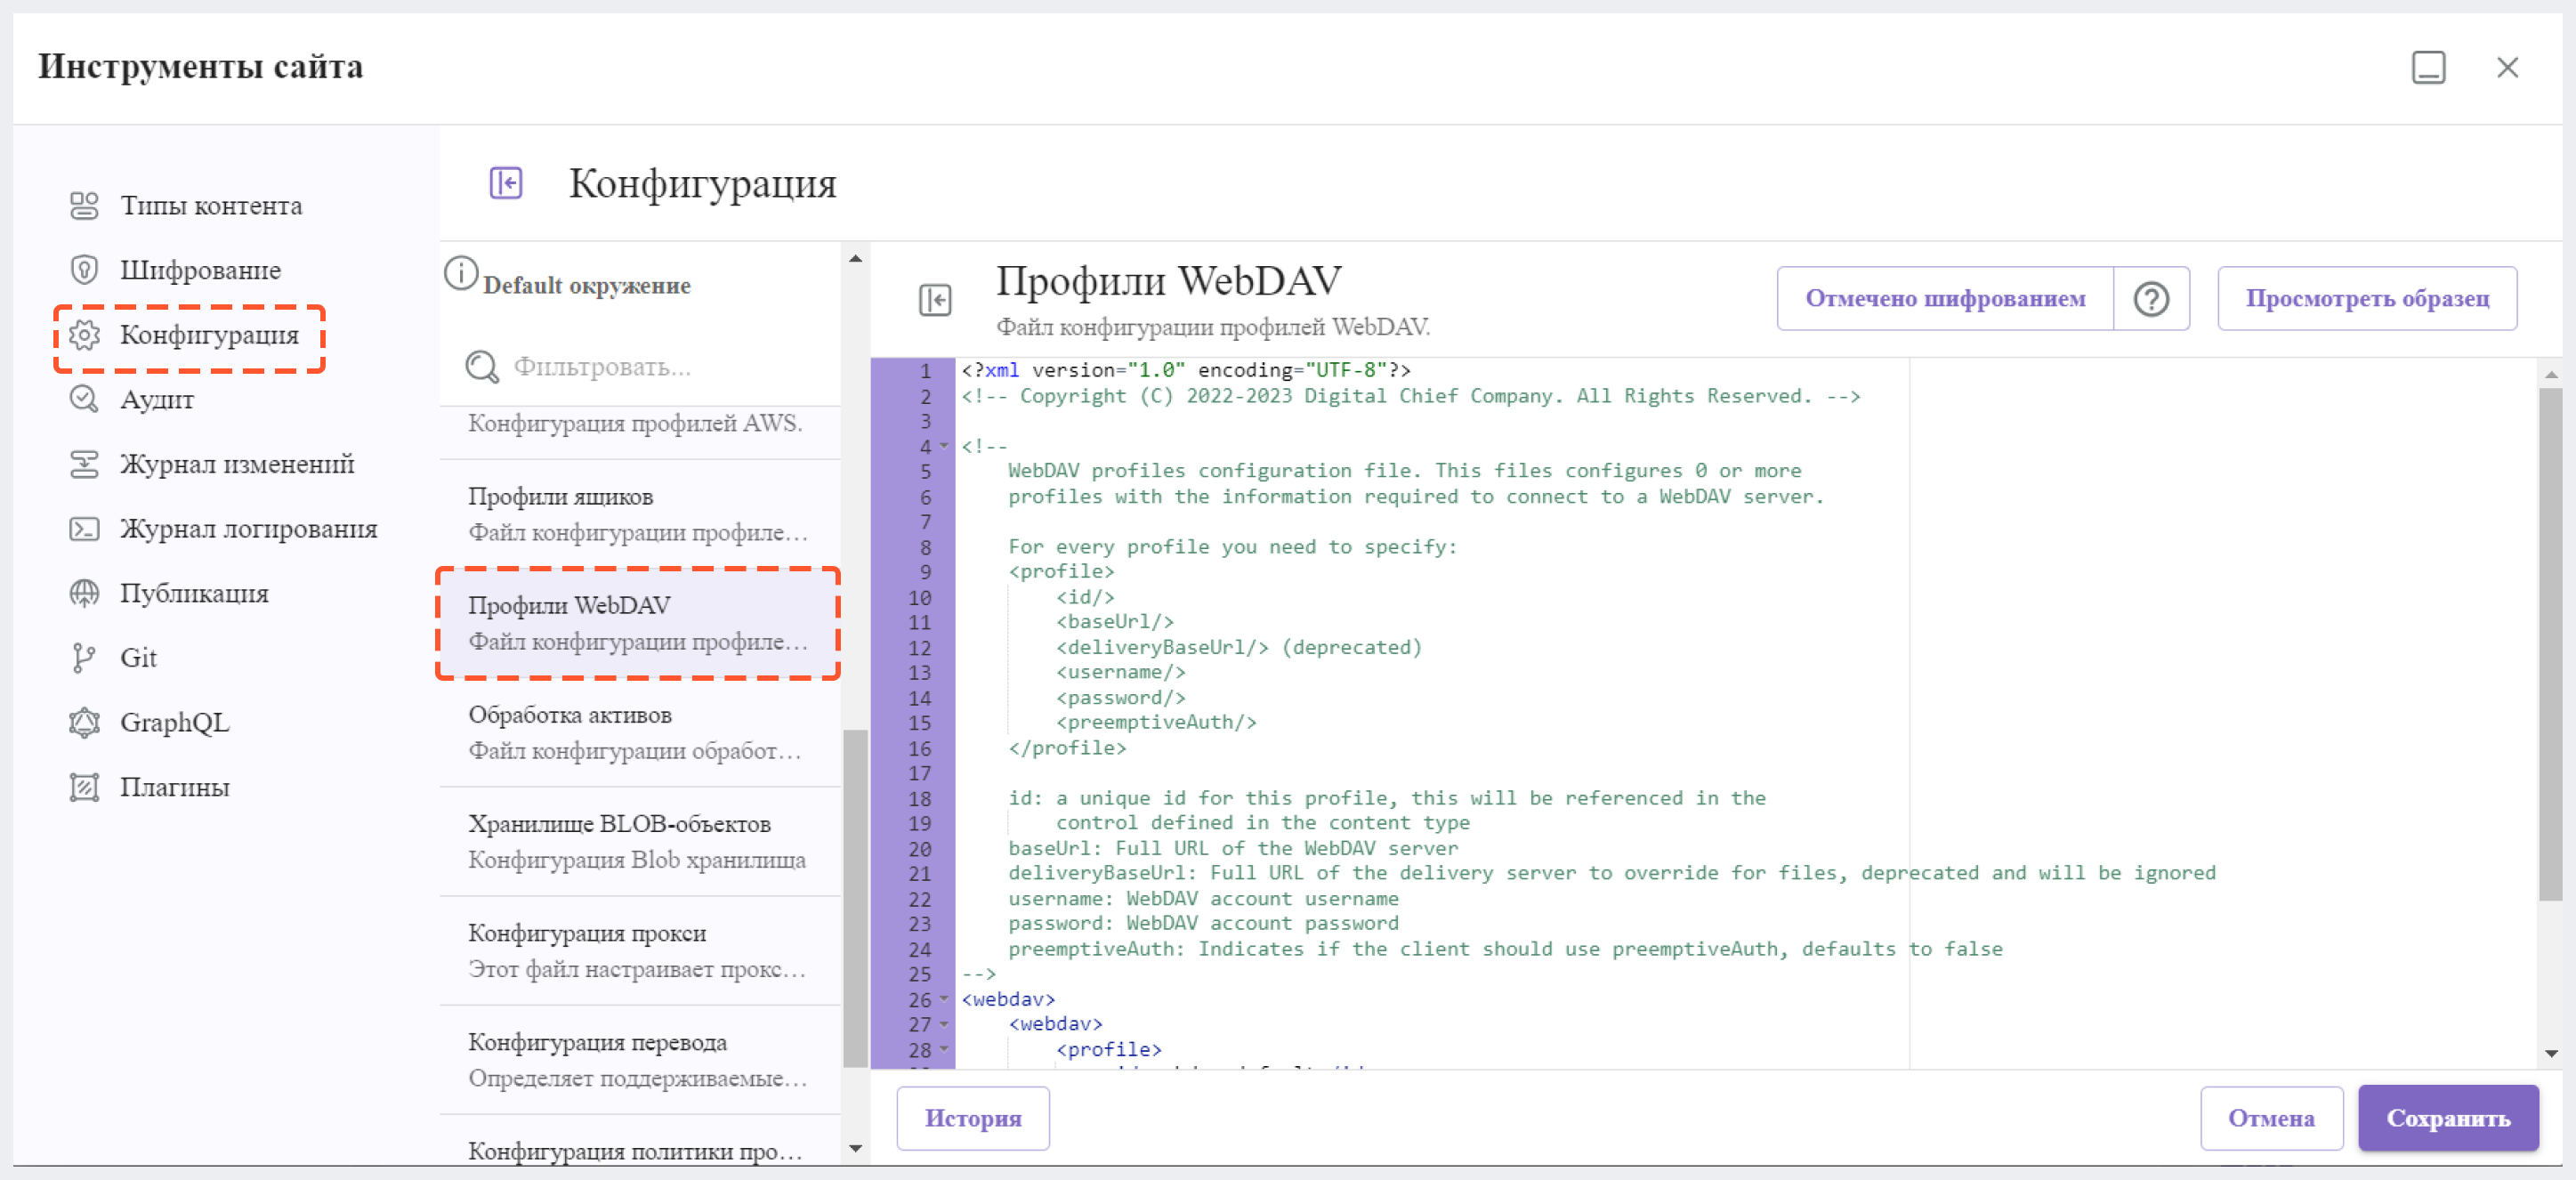The width and height of the screenshot is (2576, 1180).
Task: Click the История button
Action: point(972,1118)
